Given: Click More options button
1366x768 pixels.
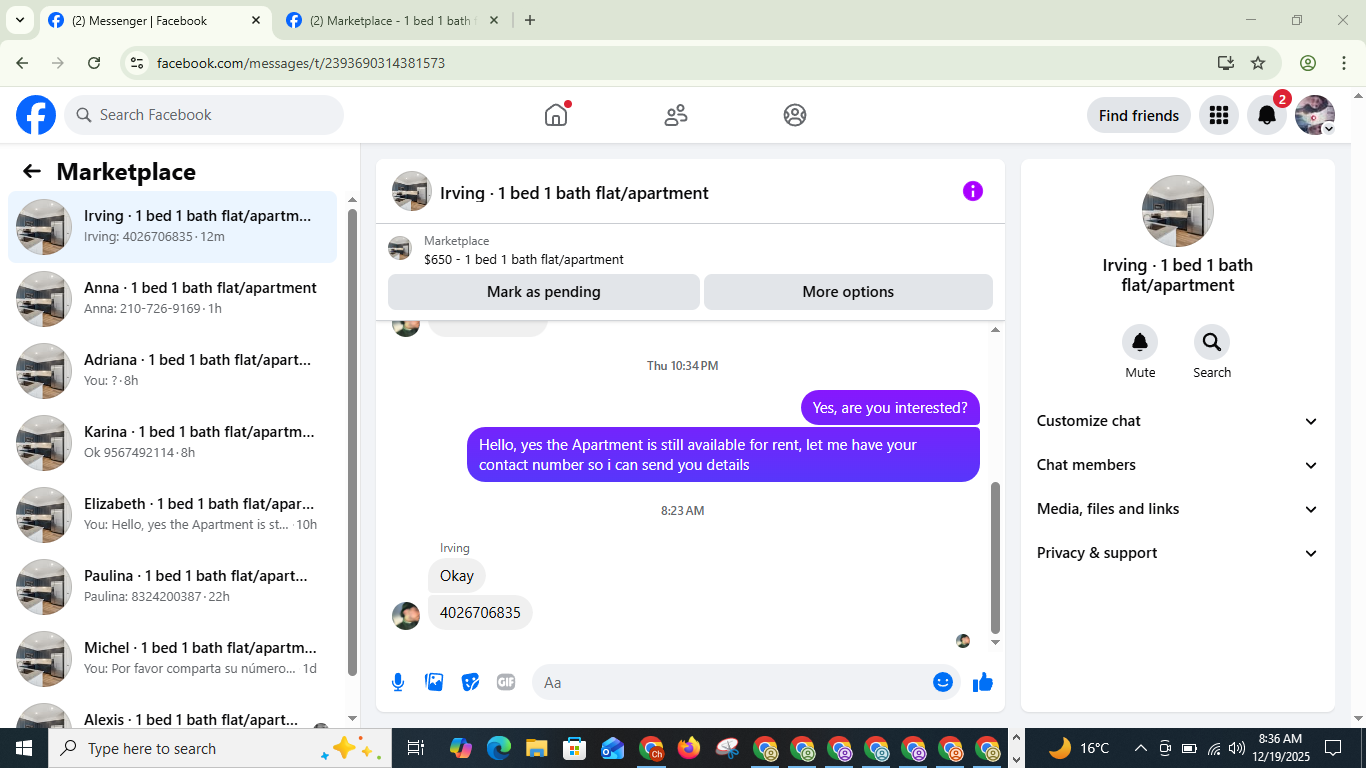Looking at the screenshot, I should 848,292.
